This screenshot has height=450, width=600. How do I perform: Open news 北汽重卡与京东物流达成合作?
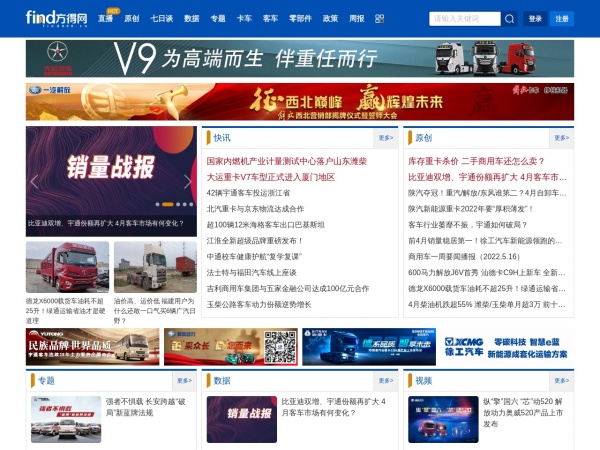(255, 209)
